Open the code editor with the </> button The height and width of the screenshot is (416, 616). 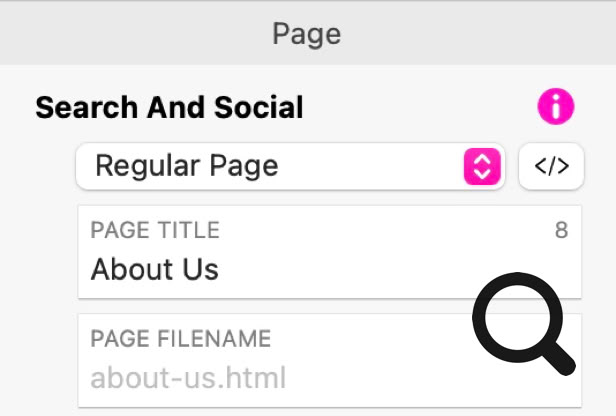[x=551, y=166]
